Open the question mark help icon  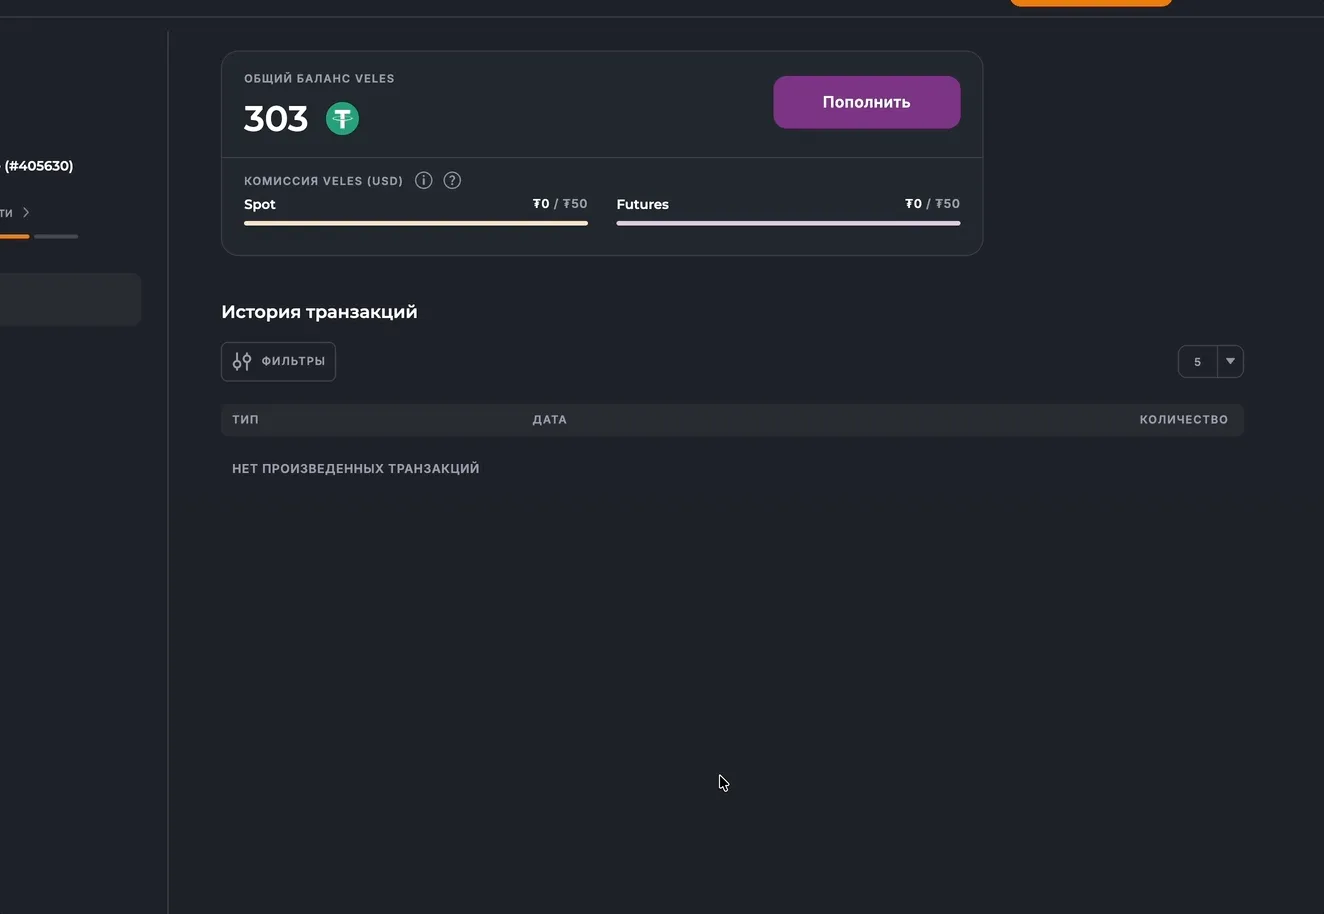click(x=452, y=181)
